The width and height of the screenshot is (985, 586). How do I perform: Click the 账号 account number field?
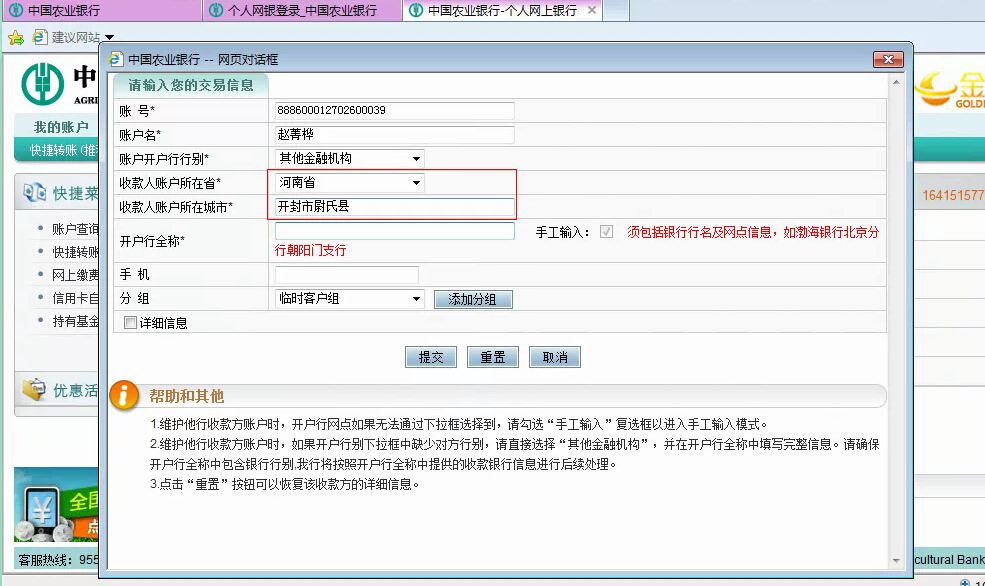coord(395,111)
